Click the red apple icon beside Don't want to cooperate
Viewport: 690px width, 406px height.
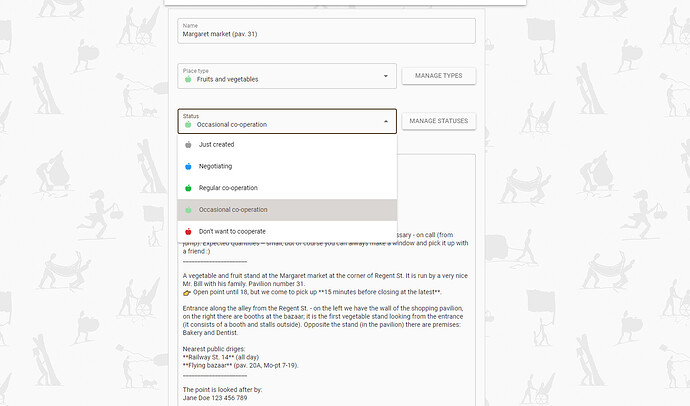188,231
